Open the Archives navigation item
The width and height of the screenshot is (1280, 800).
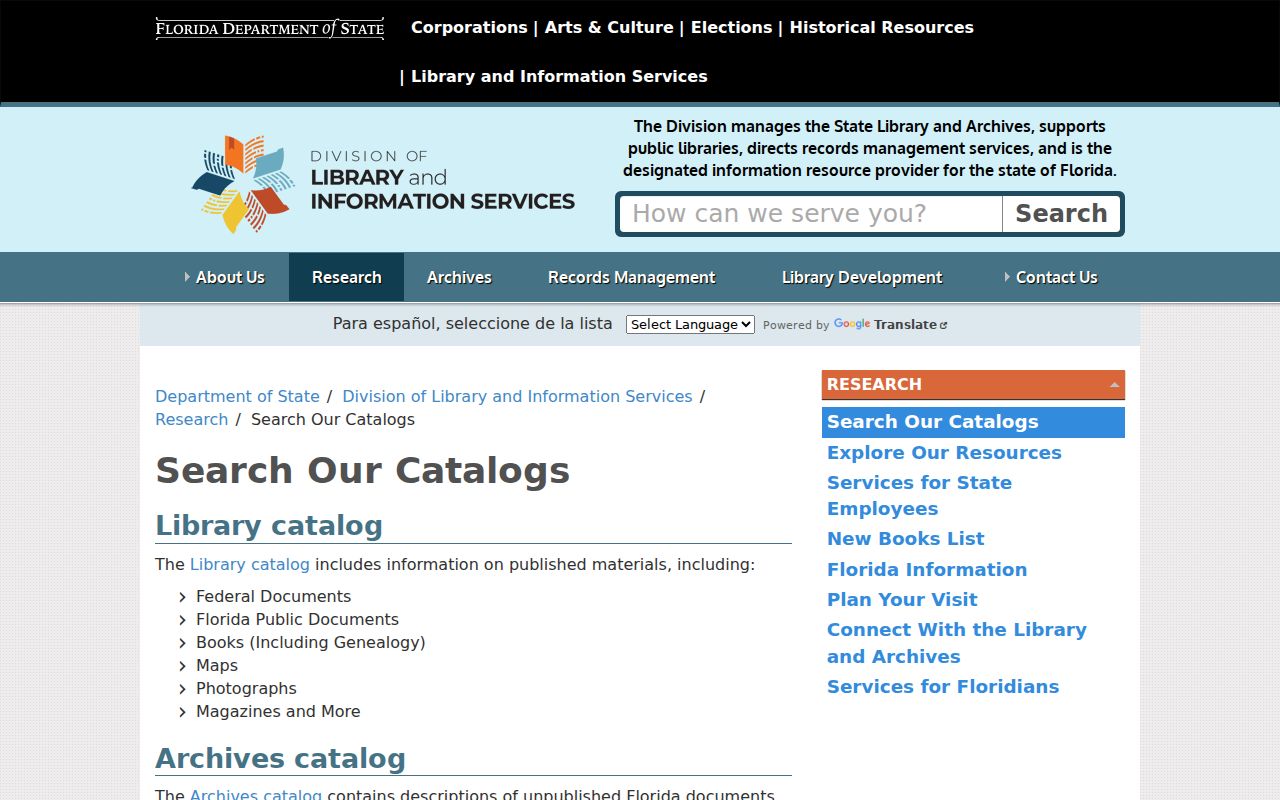(x=459, y=277)
